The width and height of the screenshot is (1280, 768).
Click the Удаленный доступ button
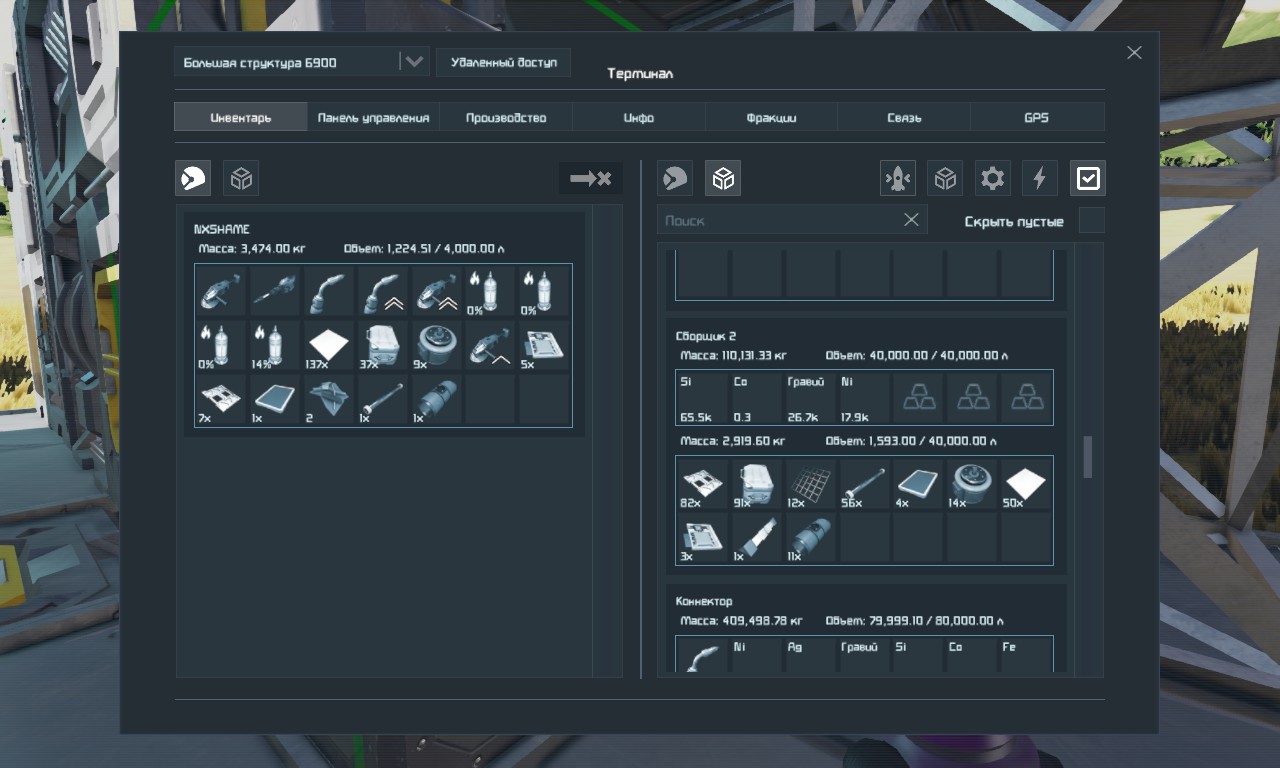point(503,62)
